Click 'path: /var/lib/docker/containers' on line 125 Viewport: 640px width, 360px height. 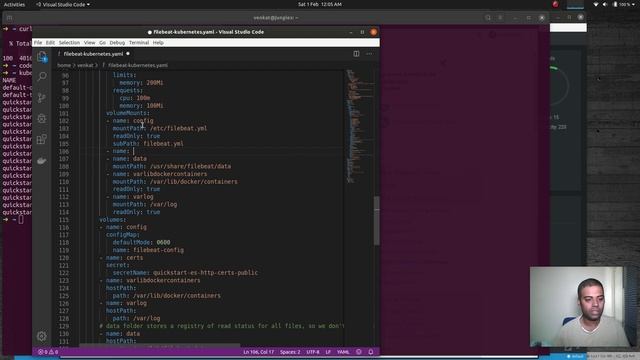[x=167, y=296]
